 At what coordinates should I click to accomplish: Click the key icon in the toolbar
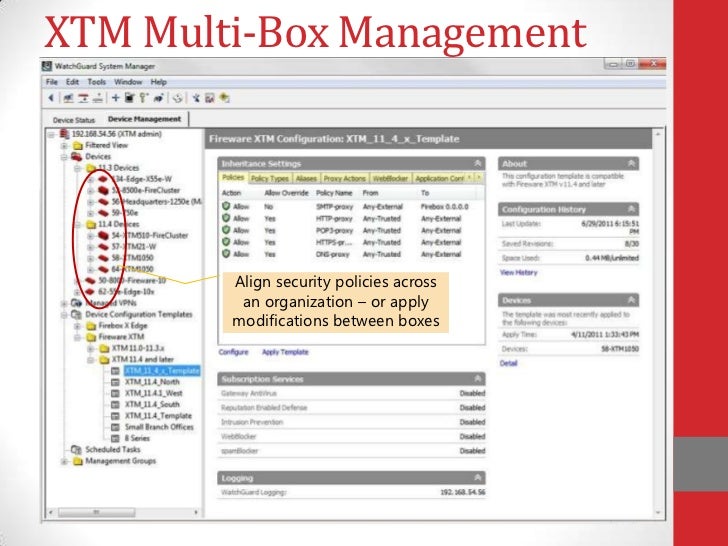143,98
